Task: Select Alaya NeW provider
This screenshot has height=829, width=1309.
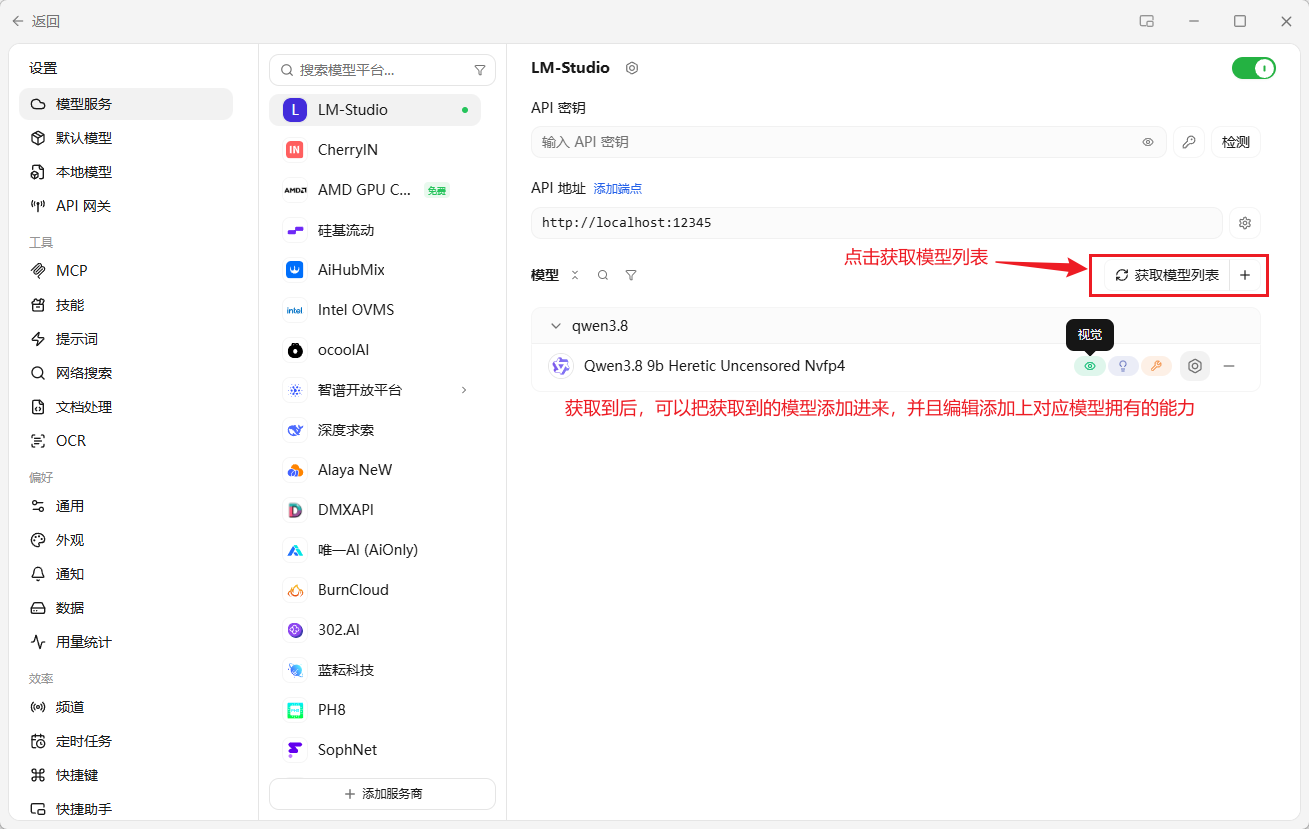Action: 375,470
